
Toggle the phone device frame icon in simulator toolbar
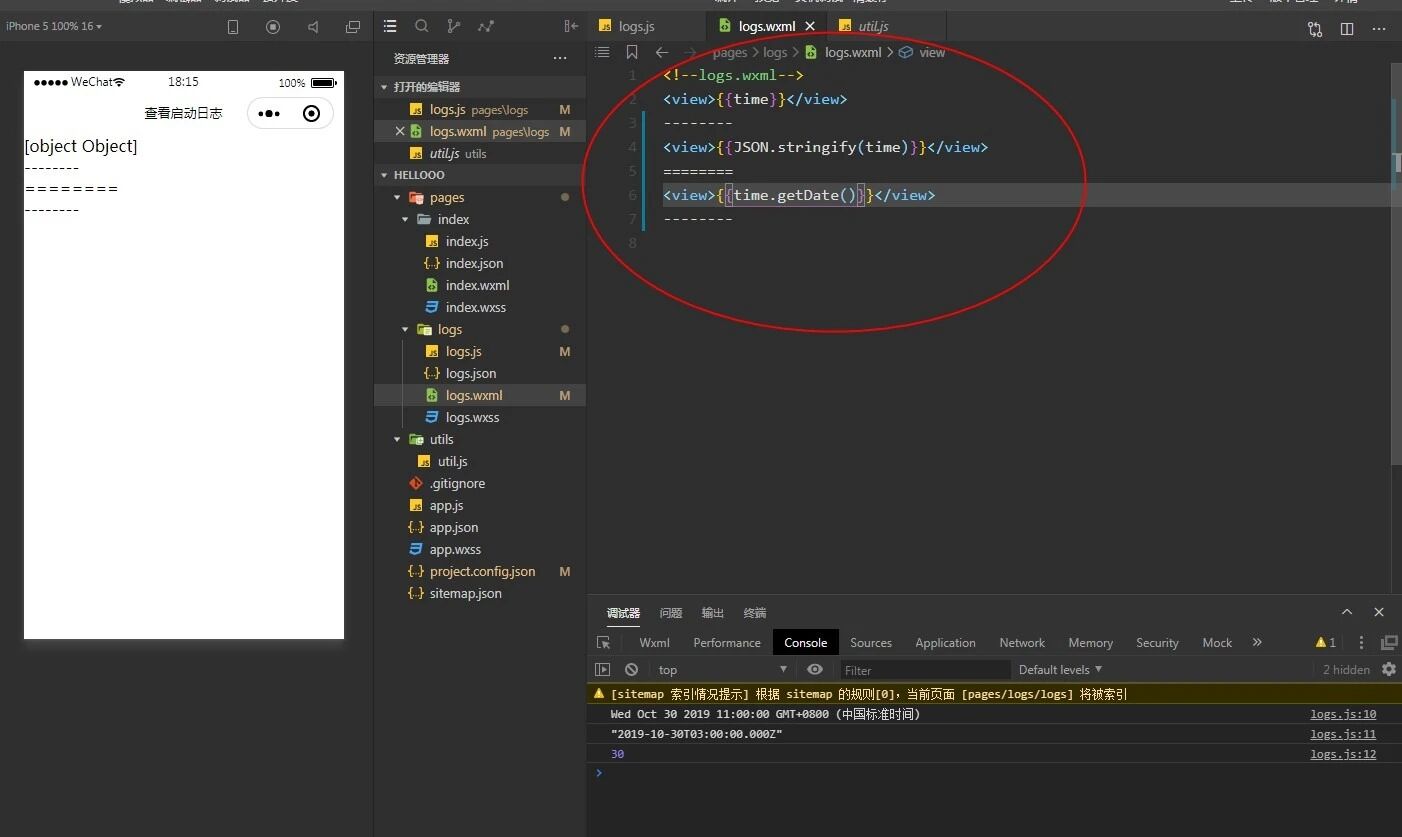[x=233, y=27]
